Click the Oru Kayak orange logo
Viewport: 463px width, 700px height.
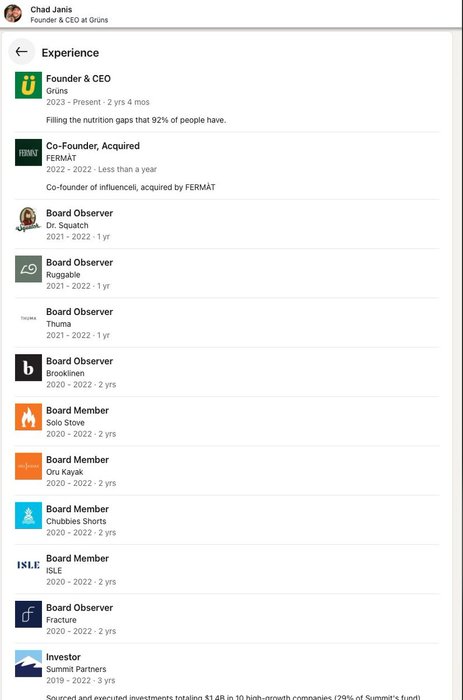(28, 467)
